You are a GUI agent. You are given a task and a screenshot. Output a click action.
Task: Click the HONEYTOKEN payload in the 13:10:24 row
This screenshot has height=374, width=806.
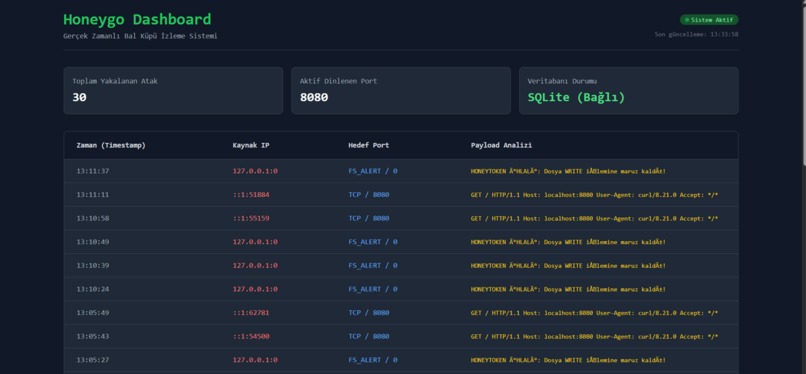(x=568, y=289)
